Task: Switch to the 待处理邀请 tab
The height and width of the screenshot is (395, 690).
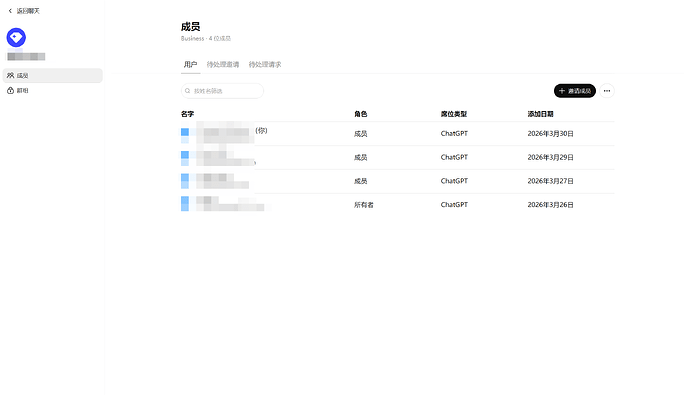Action: pos(223,65)
